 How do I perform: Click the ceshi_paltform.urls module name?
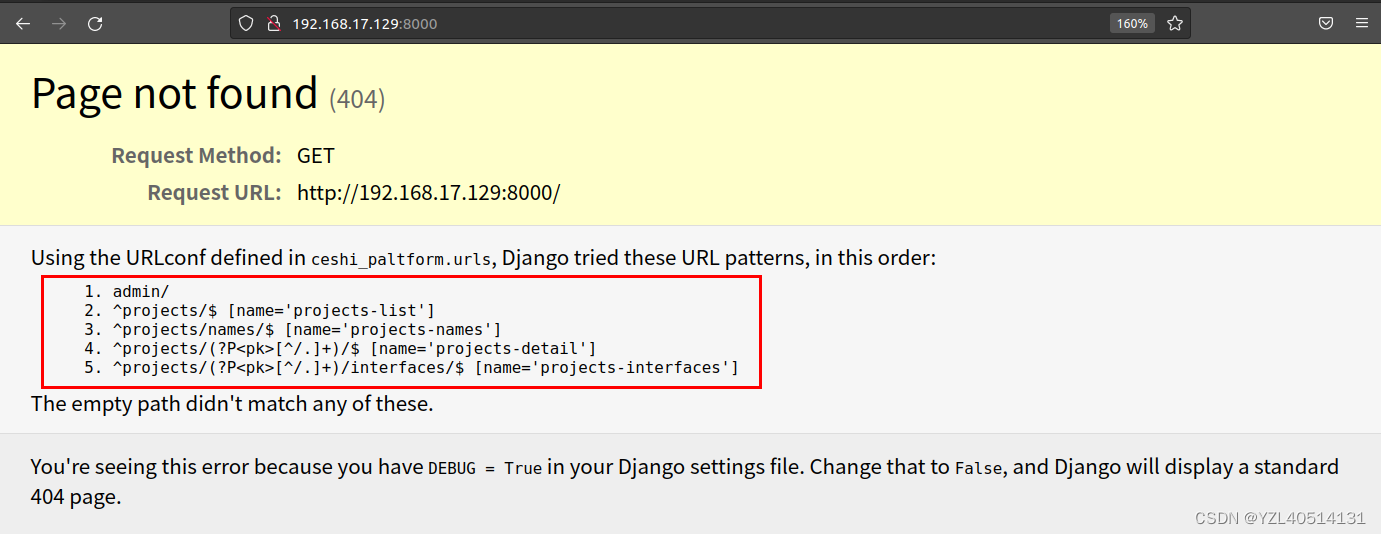401,259
